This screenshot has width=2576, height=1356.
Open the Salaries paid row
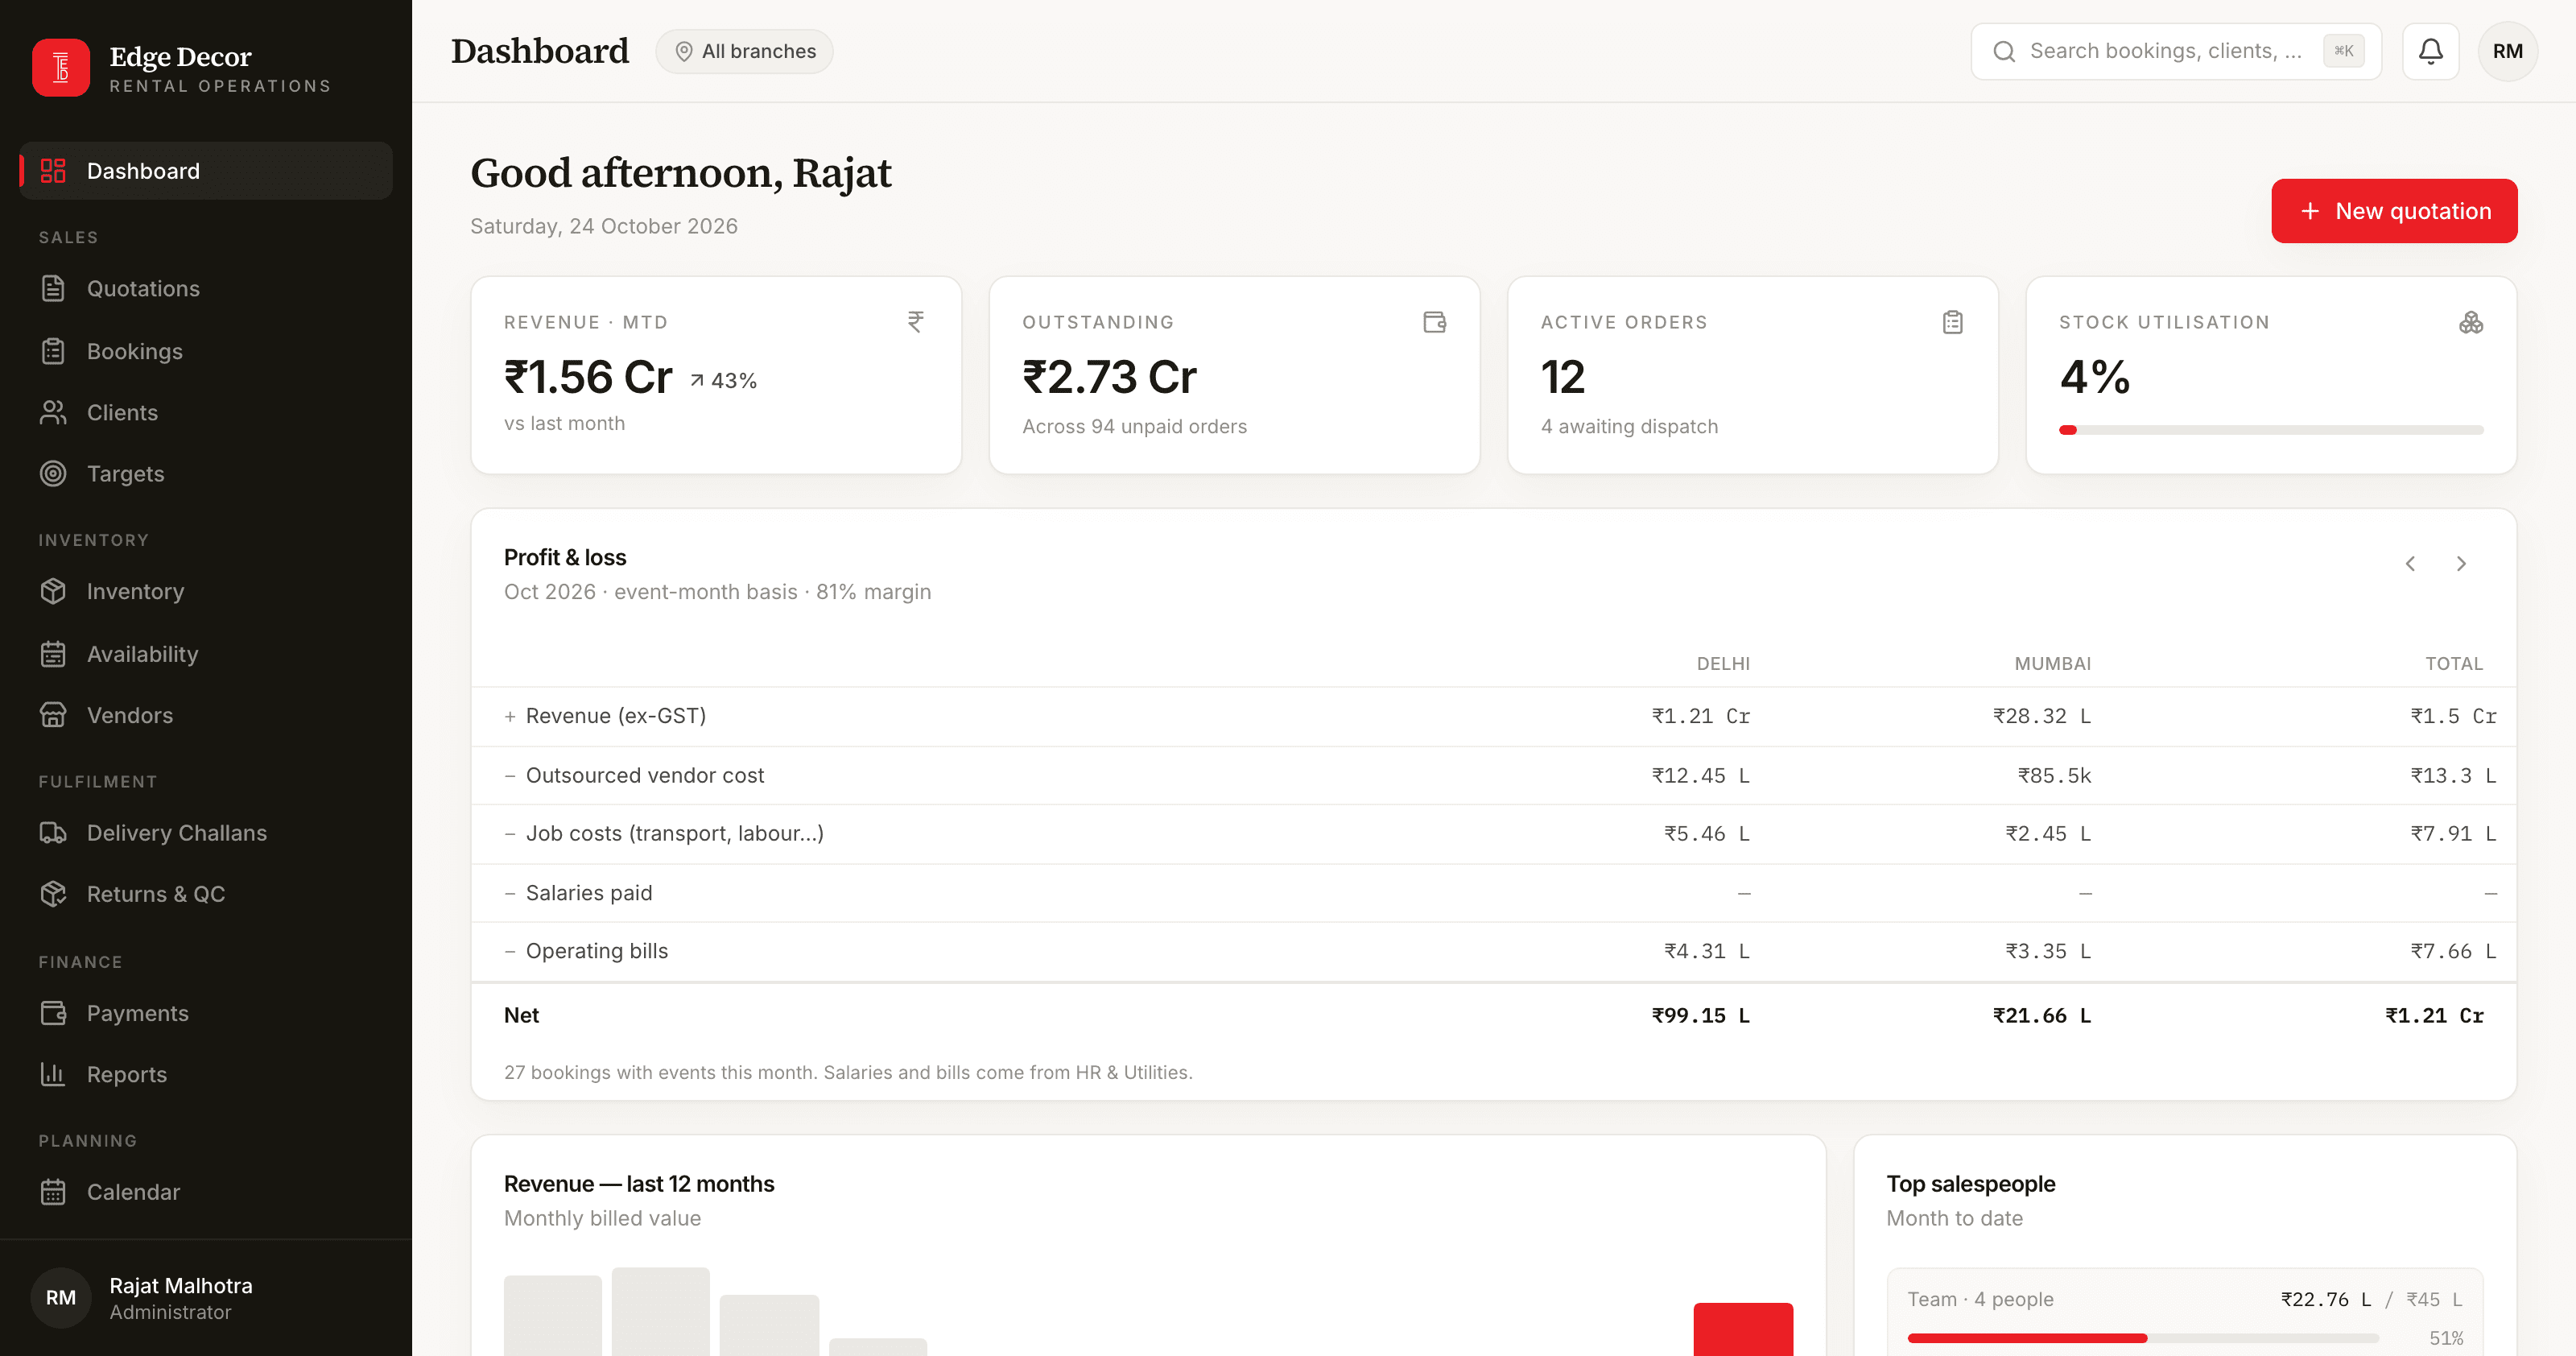1493,893
